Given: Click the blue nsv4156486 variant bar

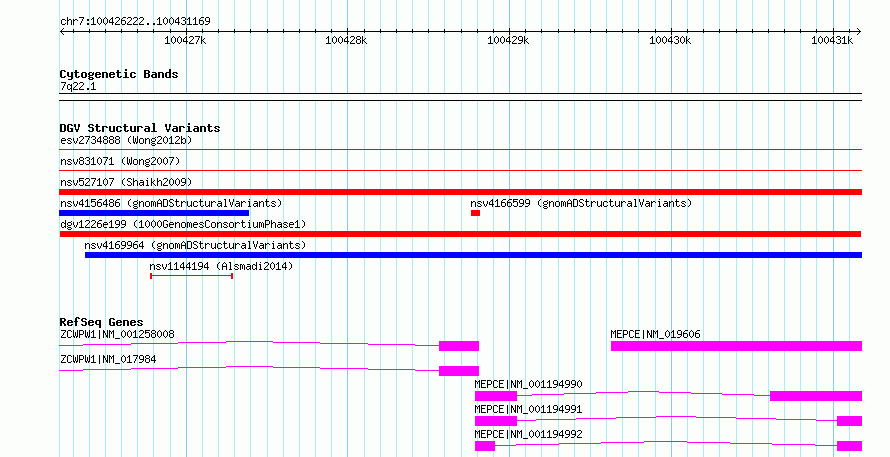Looking at the screenshot, I should pyautogui.click(x=154, y=213).
